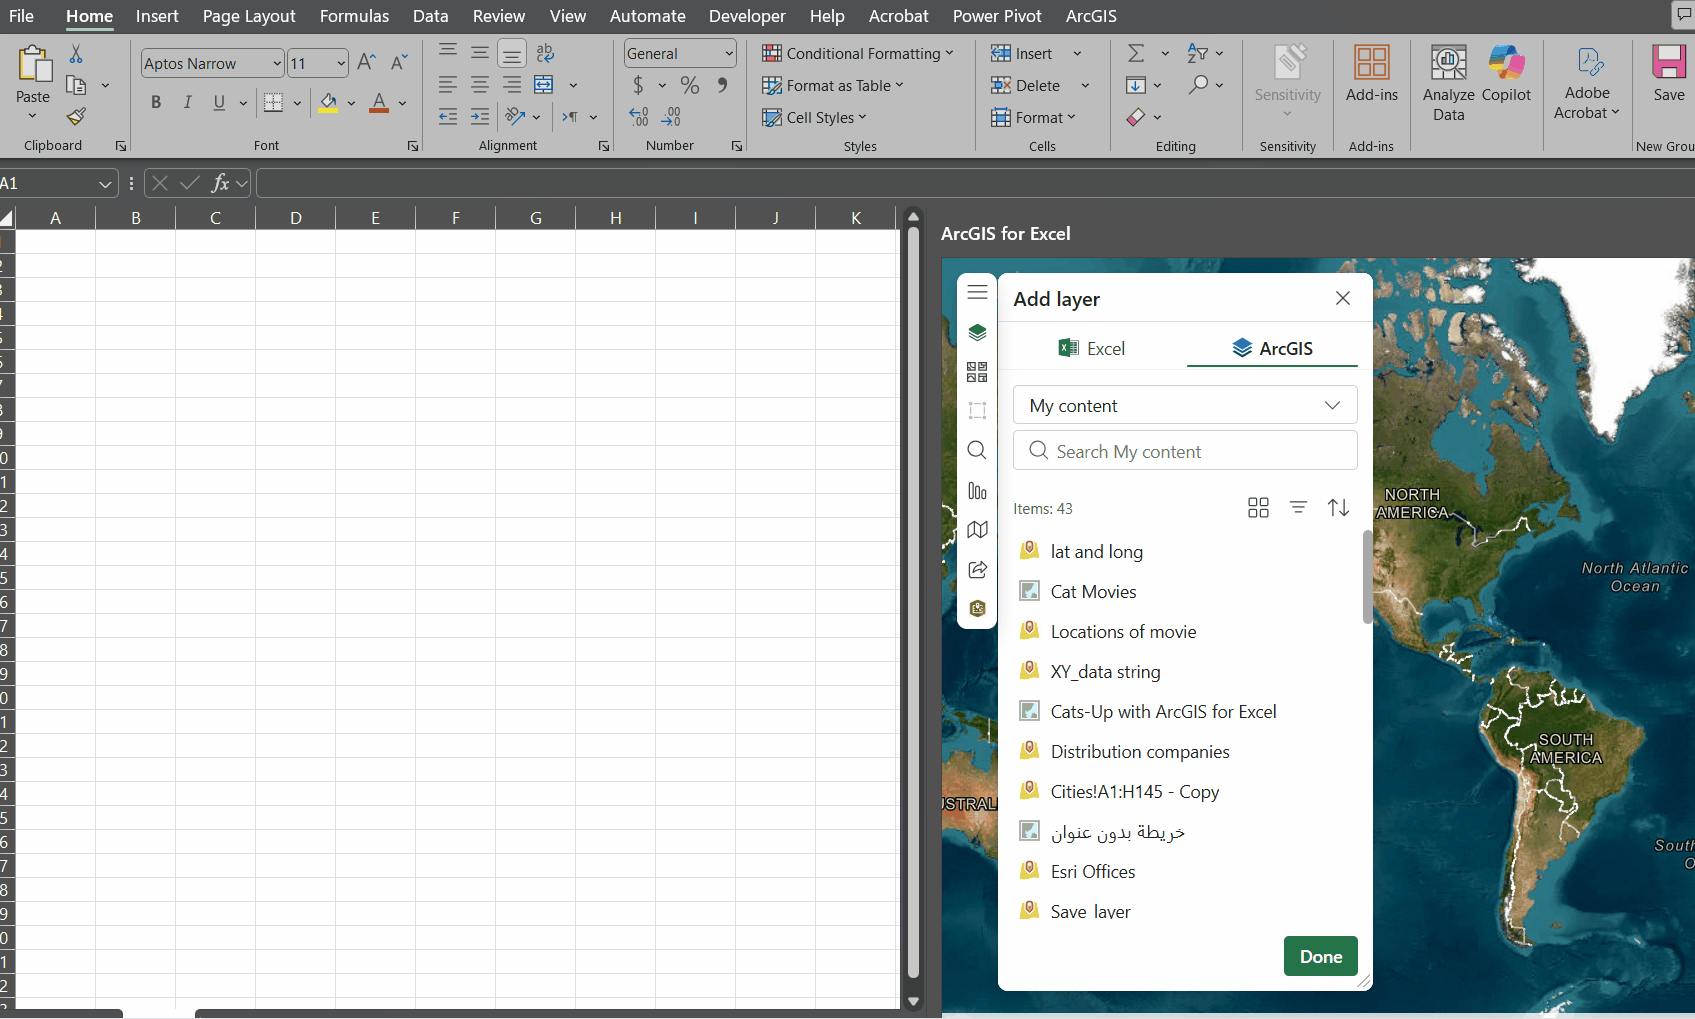Click the Done button
1695x1019 pixels.
pos(1320,956)
